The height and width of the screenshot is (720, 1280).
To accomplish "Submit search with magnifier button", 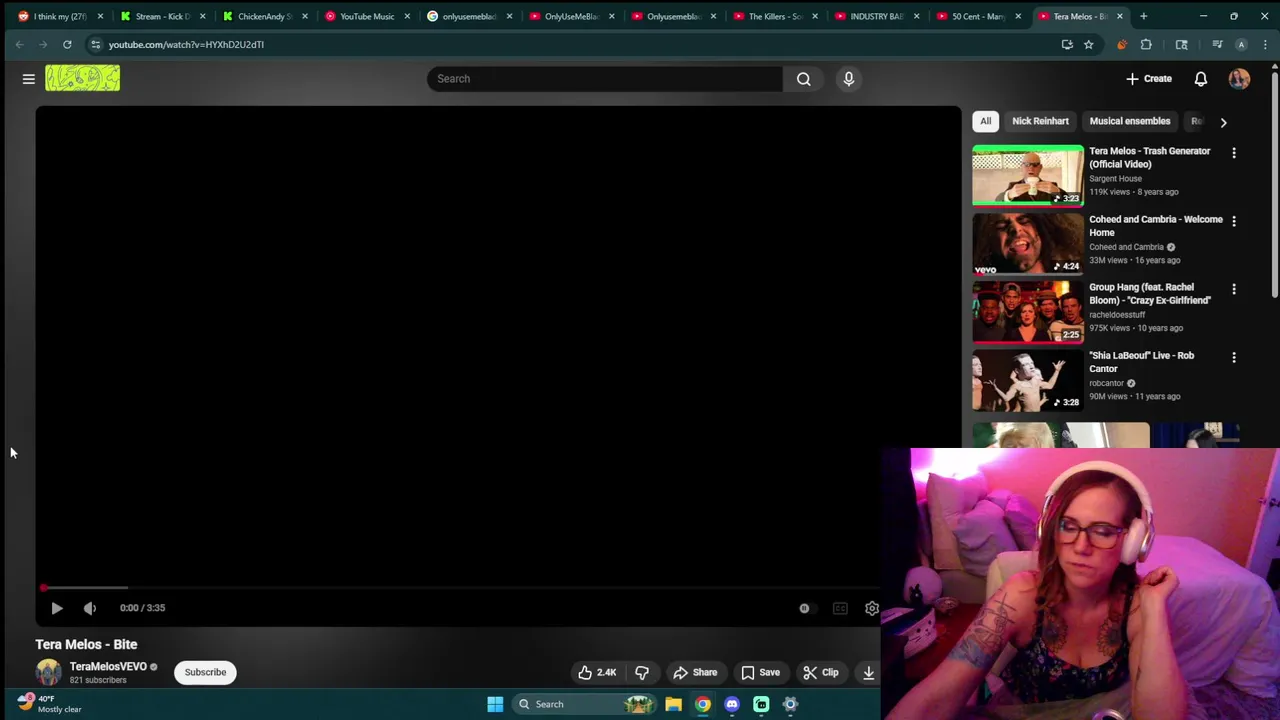I will (x=804, y=79).
